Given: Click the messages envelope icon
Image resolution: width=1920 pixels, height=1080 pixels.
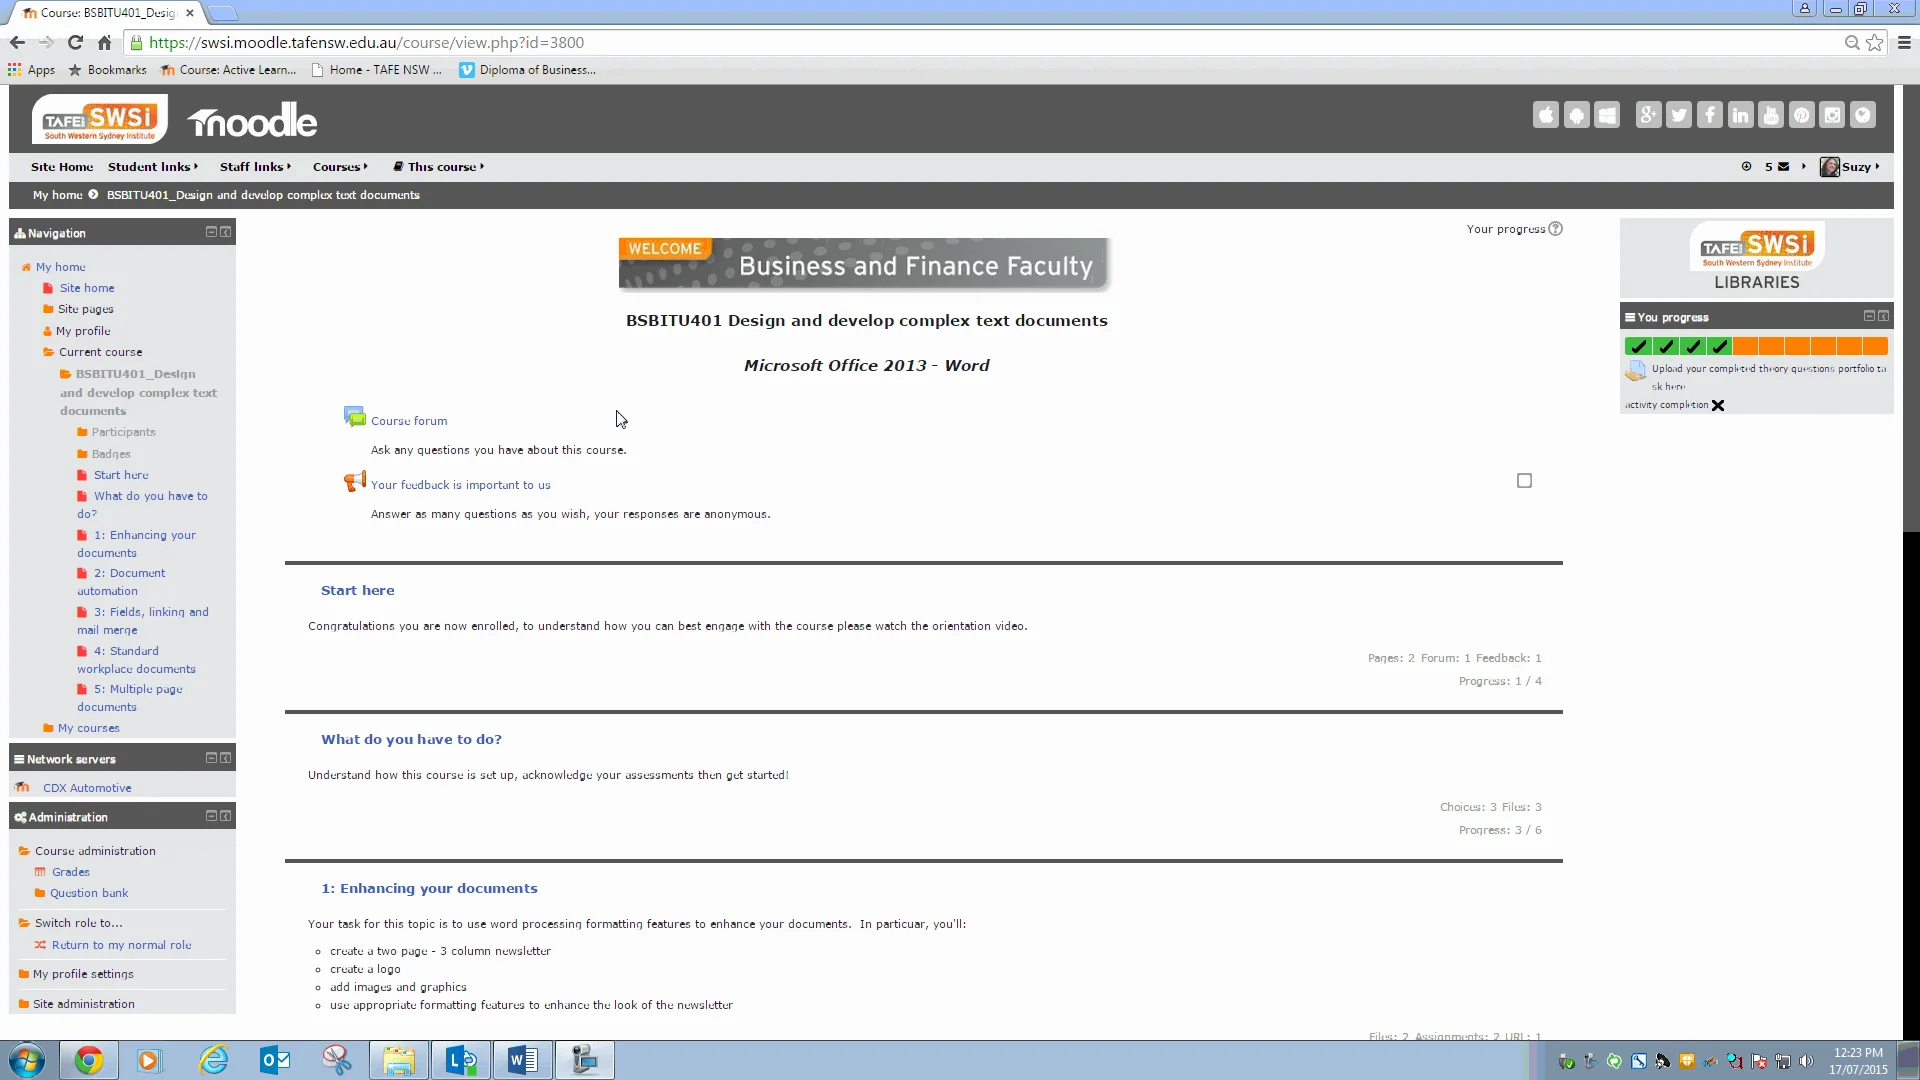Looking at the screenshot, I should (1783, 167).
